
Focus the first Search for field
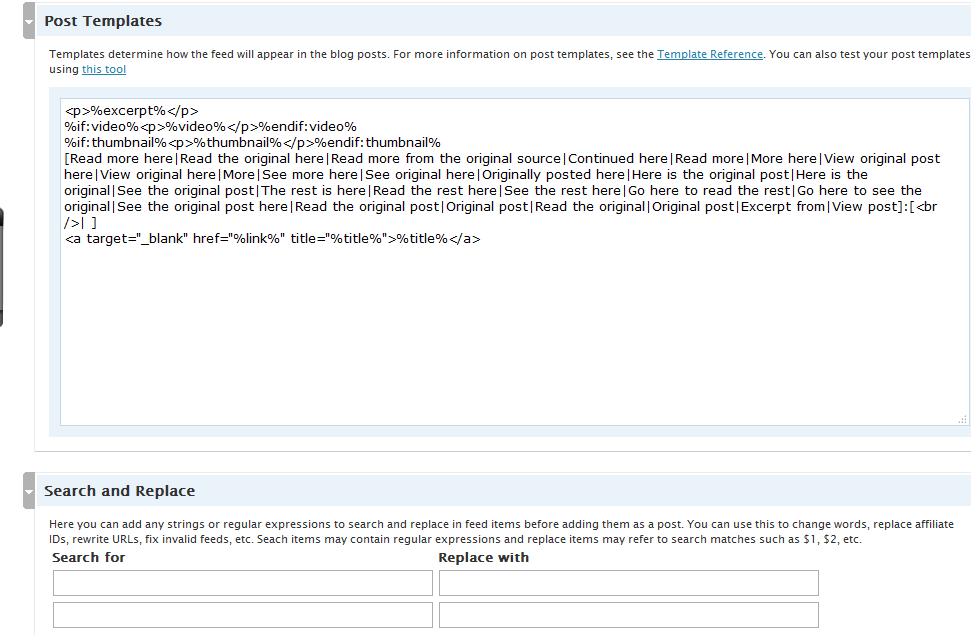243,583
